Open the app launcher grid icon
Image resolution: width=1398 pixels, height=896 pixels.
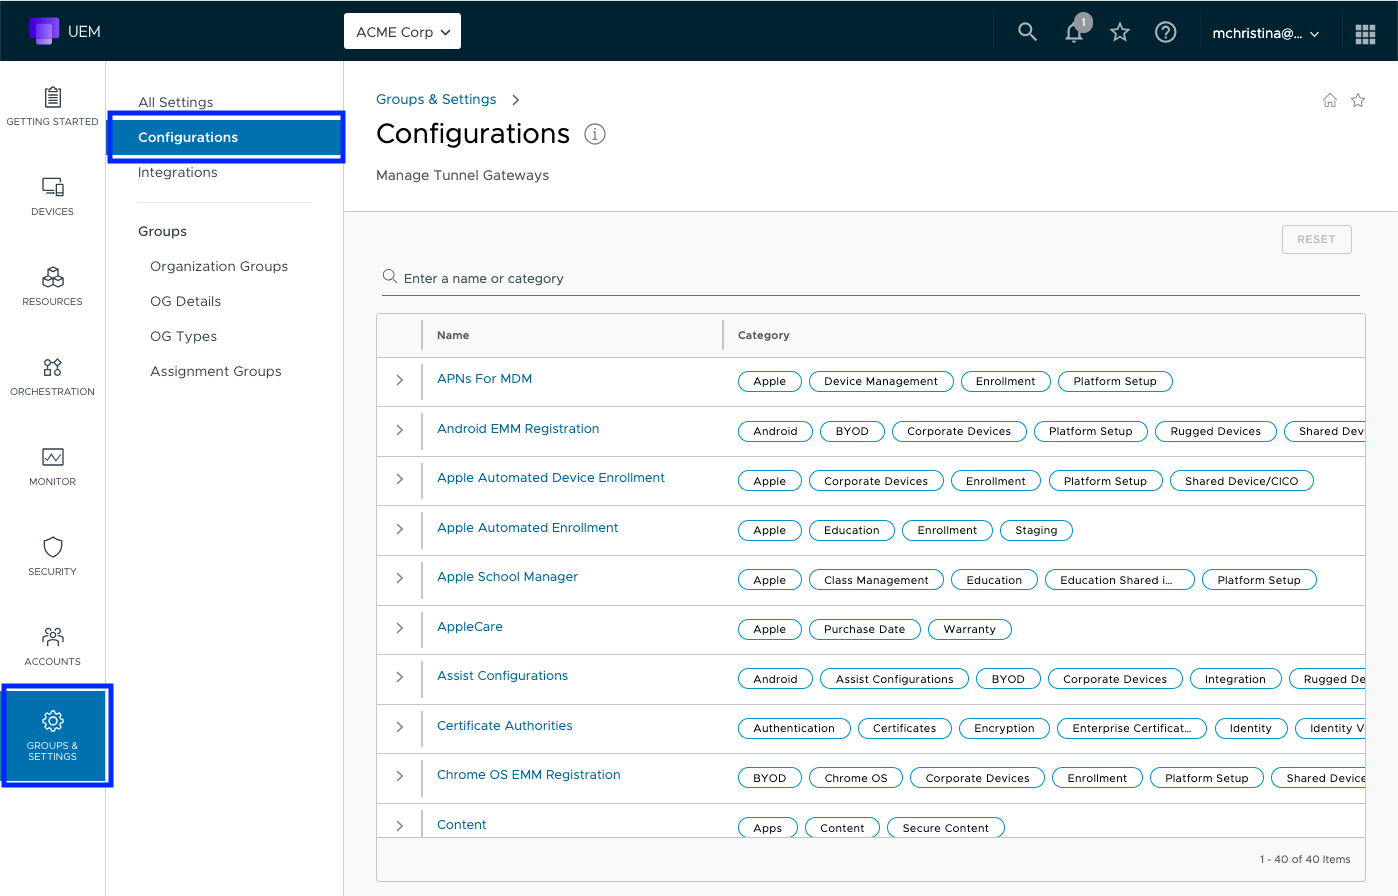click(1365, 33)
